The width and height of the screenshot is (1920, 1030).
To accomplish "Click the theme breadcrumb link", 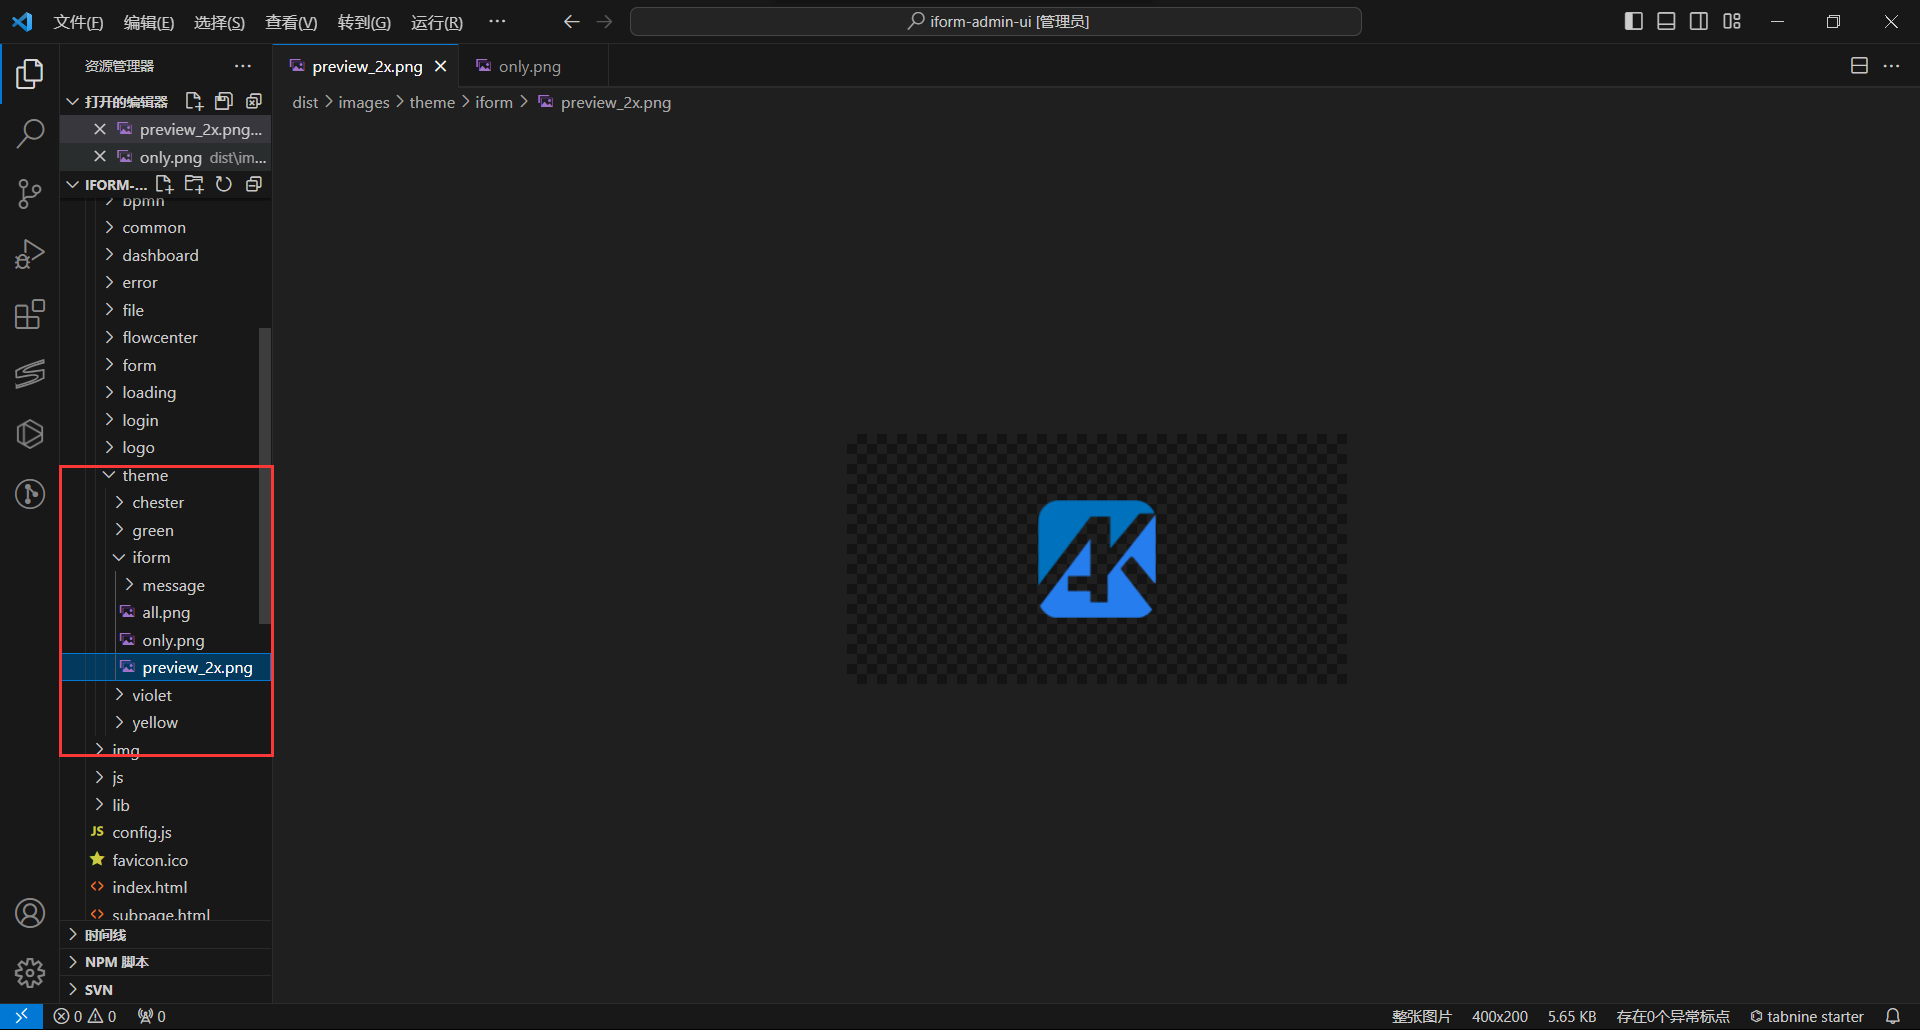I will tap(432, 102).
